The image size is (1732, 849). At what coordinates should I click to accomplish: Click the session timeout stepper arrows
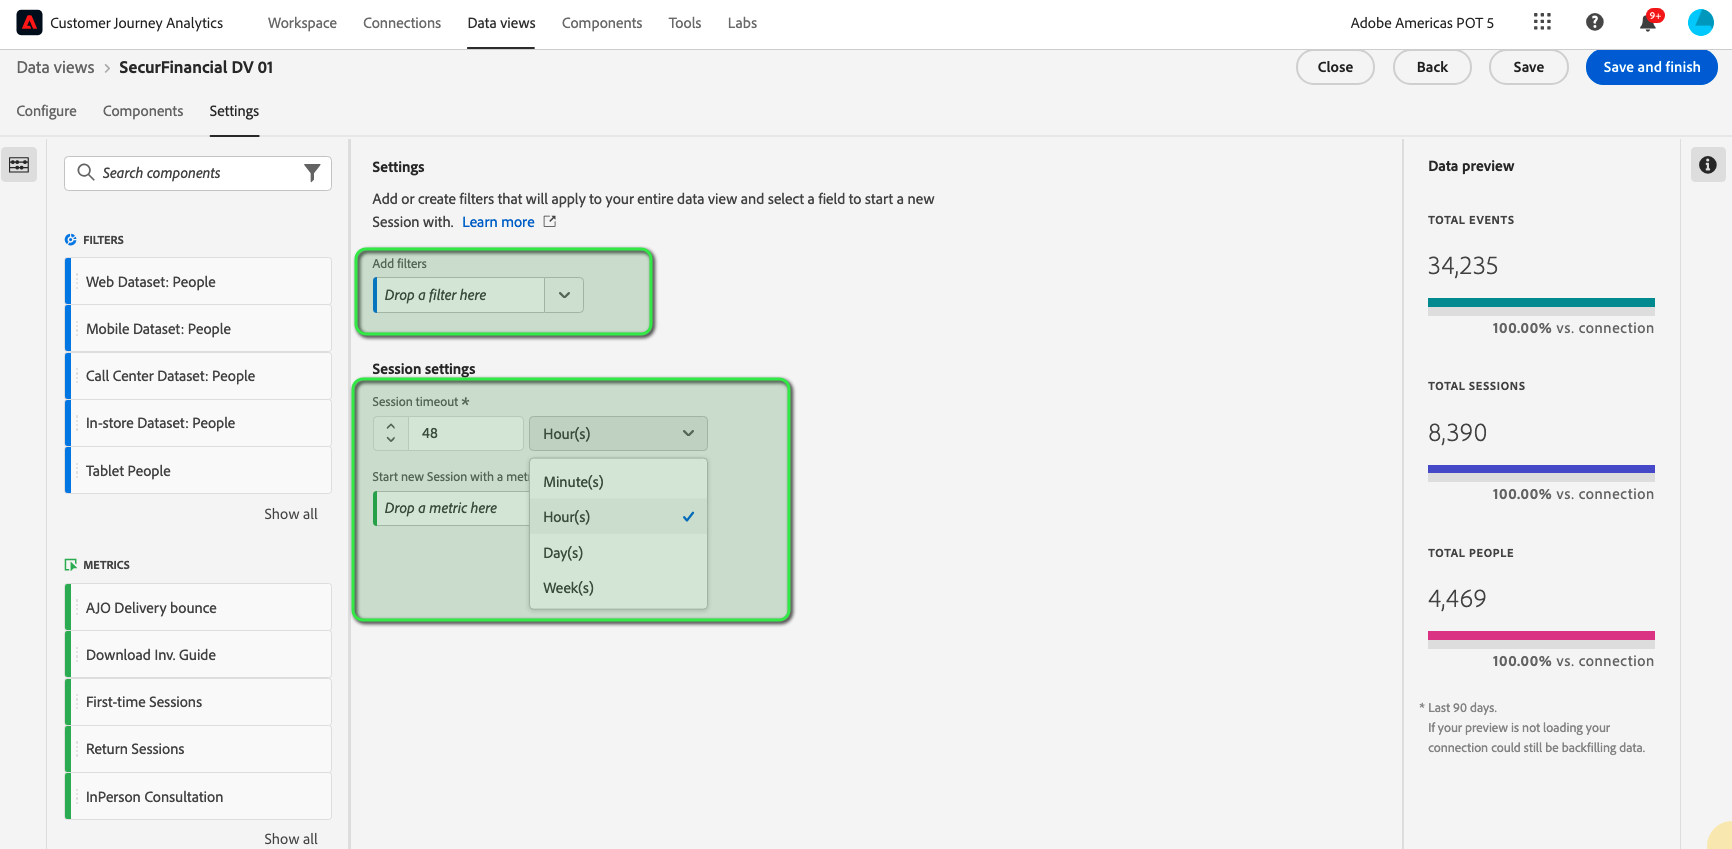[391, 433]
